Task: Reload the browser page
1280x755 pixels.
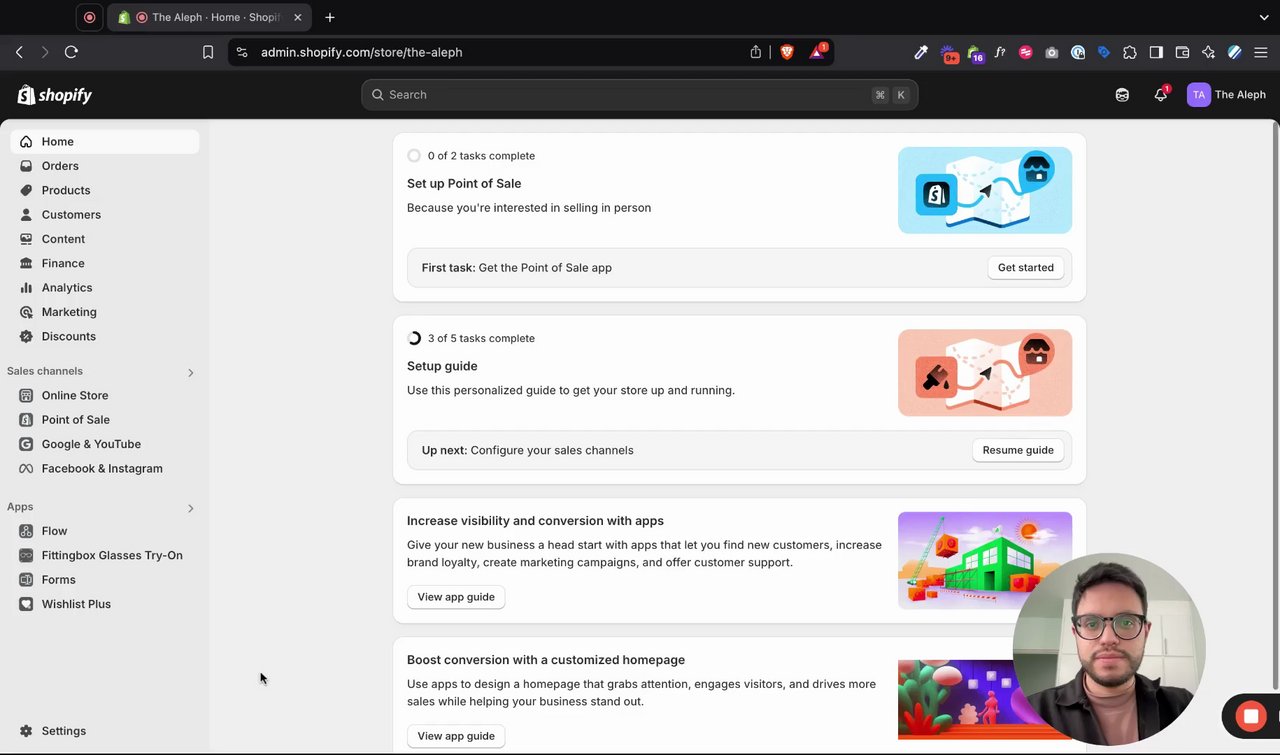Action: pos(71,52)
